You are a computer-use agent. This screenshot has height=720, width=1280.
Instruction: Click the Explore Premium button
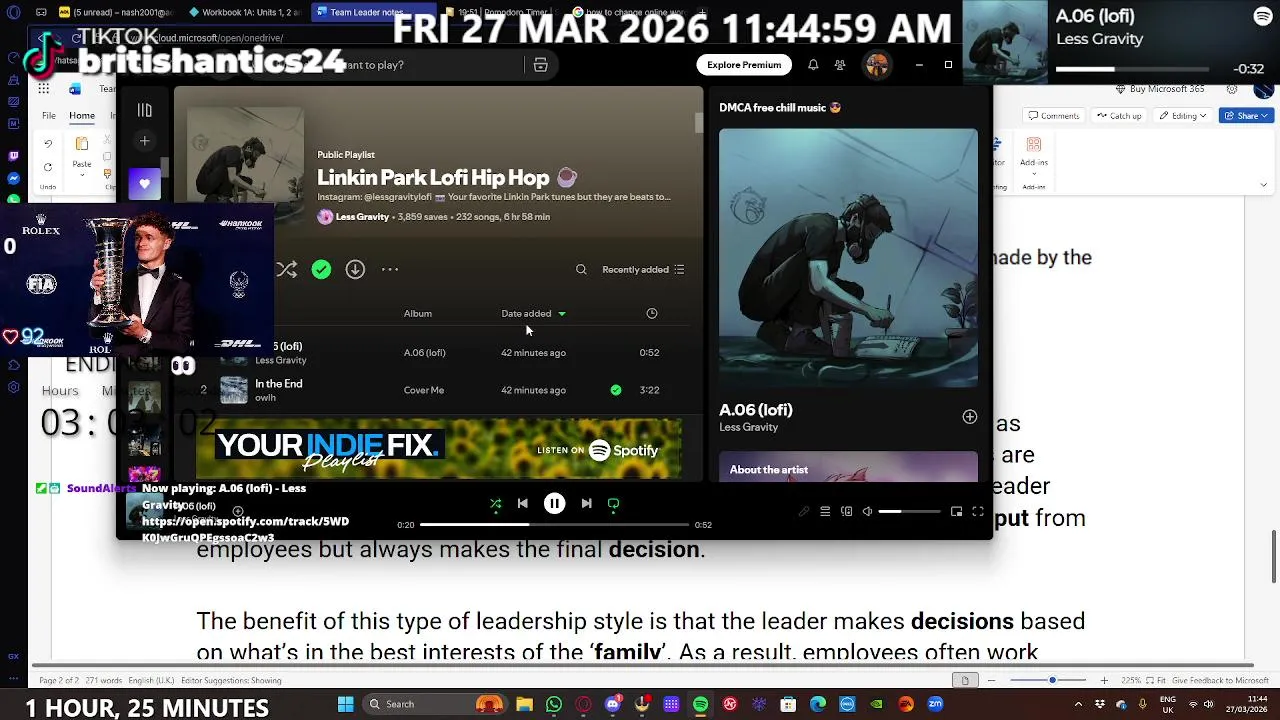coord(744,65)
